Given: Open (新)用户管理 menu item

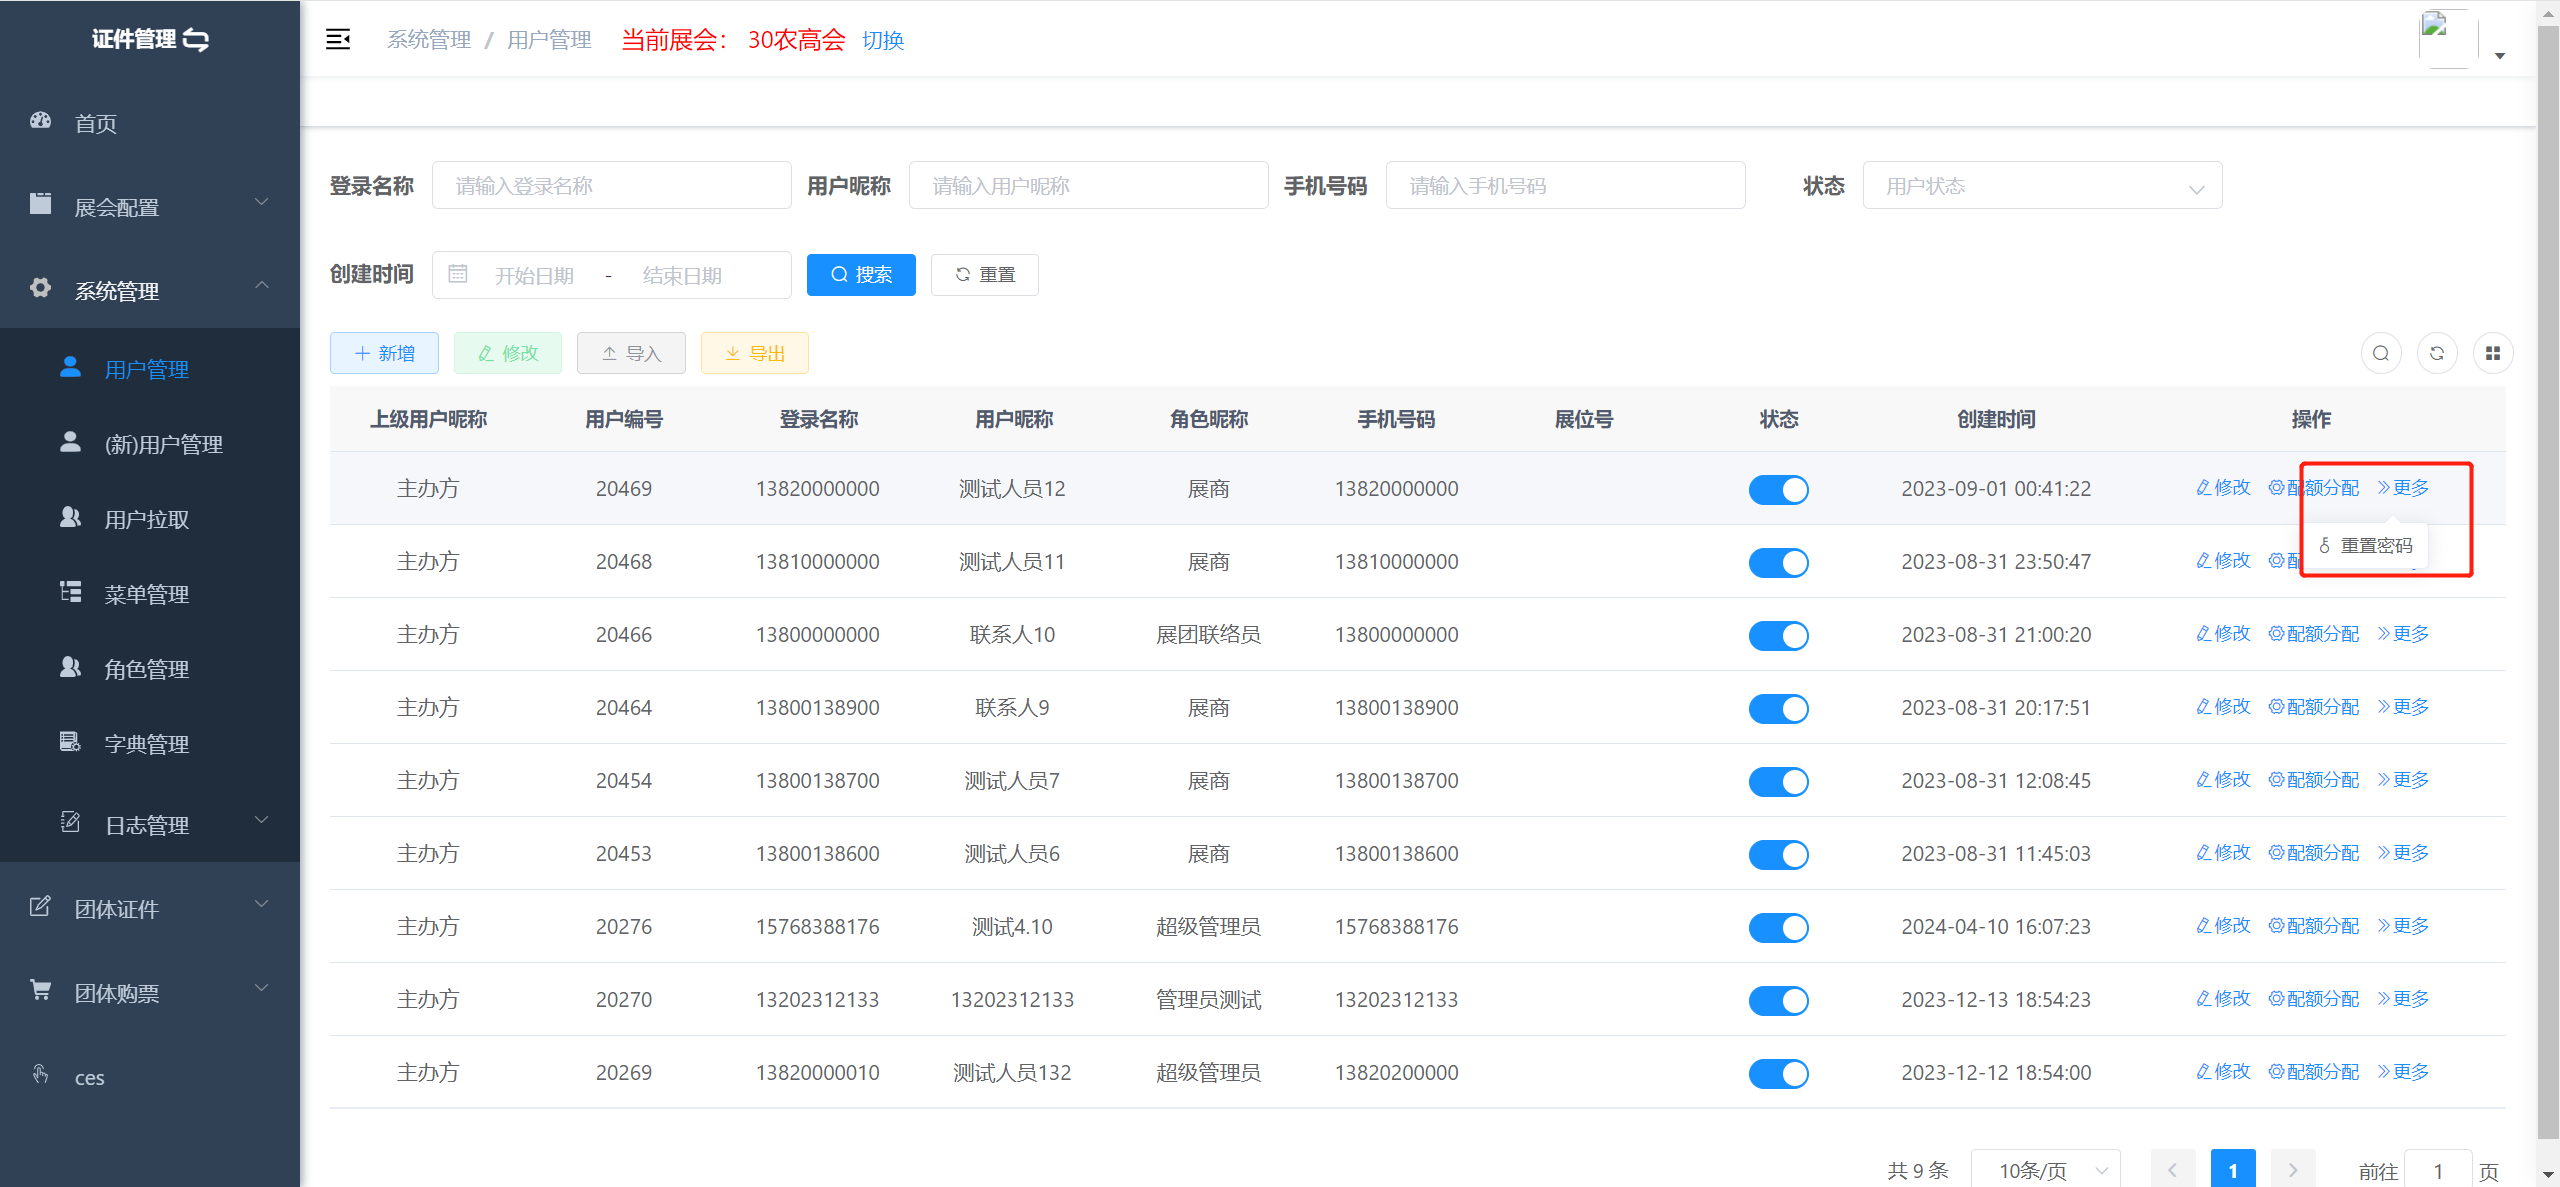Looking at the screenshot, I should point(150,443).
